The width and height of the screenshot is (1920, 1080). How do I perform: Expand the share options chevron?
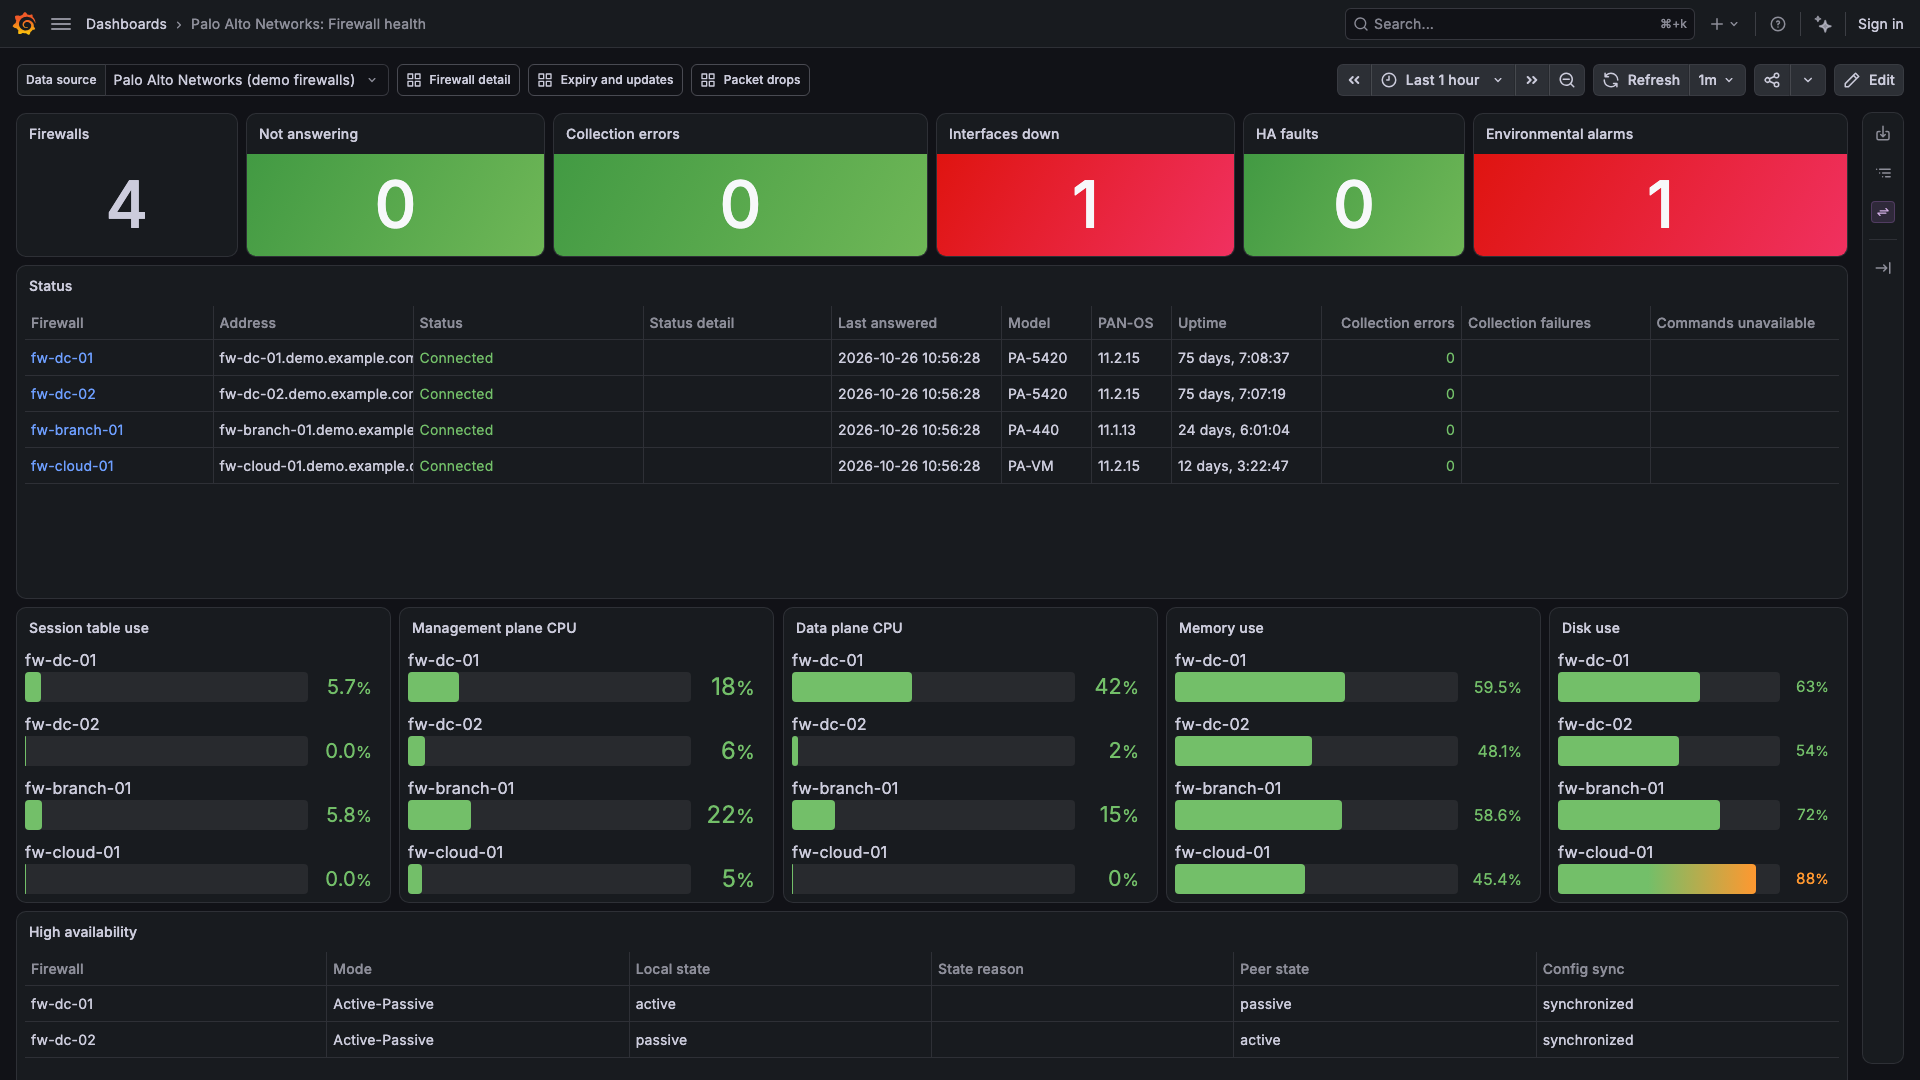(x=1808, y=80)
